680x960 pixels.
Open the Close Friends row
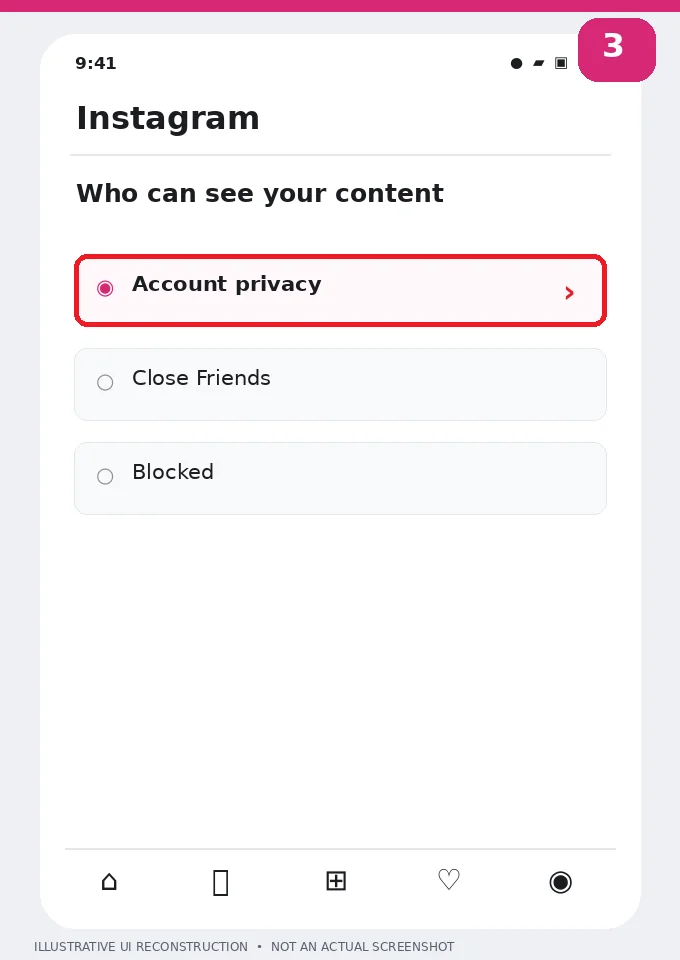click(340, 384)
